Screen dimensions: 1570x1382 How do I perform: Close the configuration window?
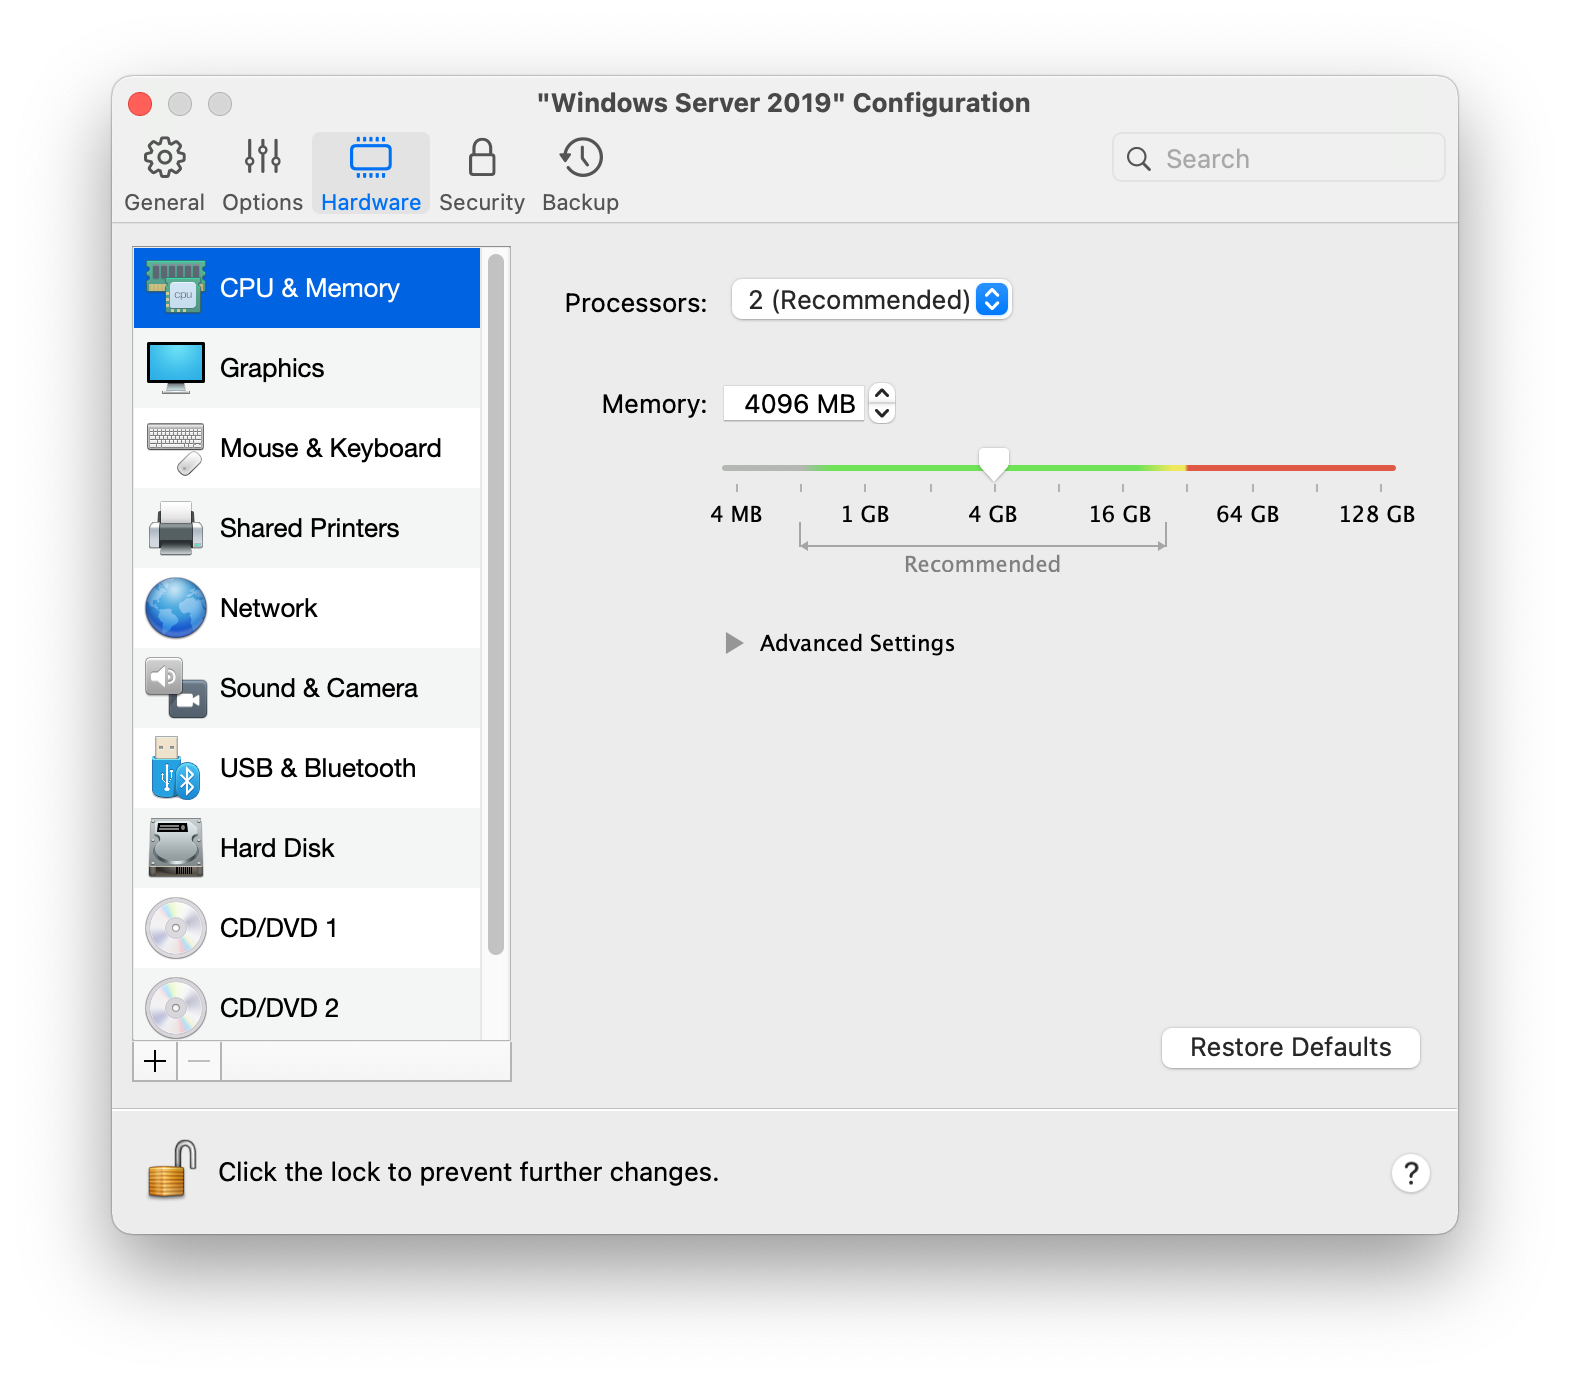click(140, 104)
